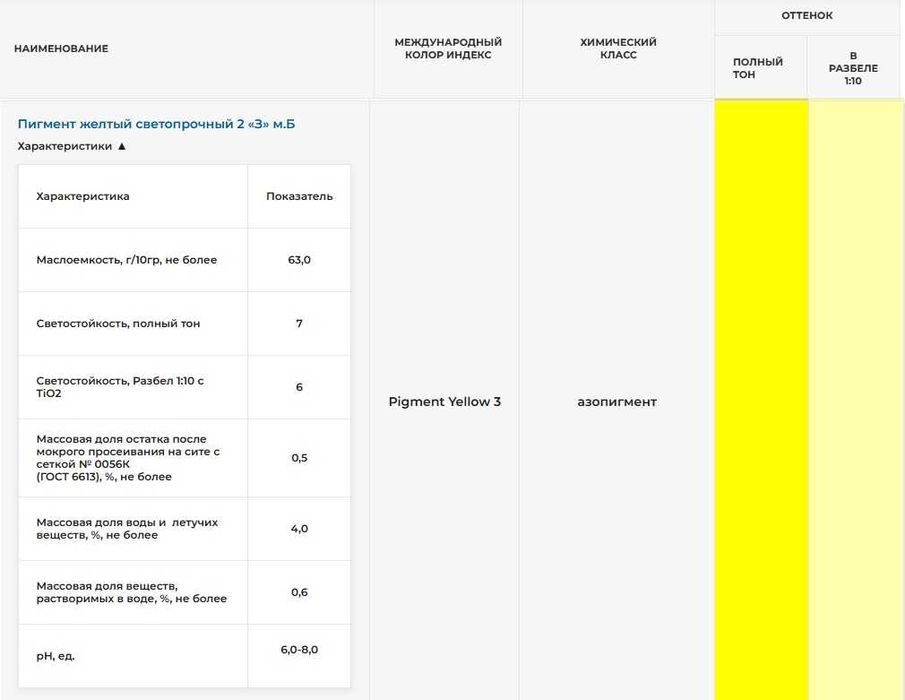Click the НАИМЕНОВАНИЕ column header
Image resolution: width=905 pixels, height=700 pixels.
point(61,48)
